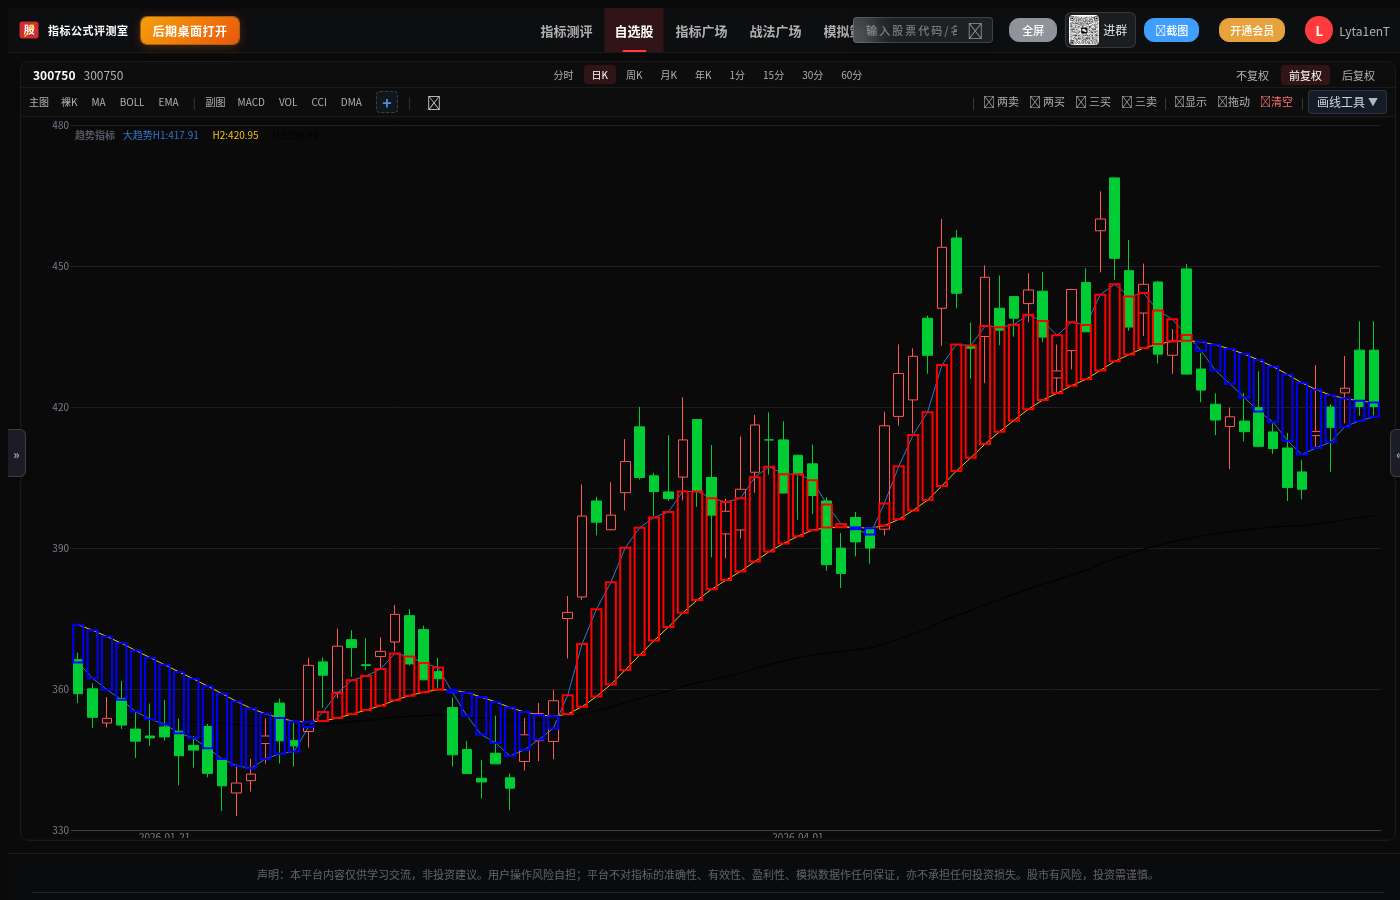Click the 进群 join group label
The width and height of the screenshot is (1400, 900).
point(1115,31)
